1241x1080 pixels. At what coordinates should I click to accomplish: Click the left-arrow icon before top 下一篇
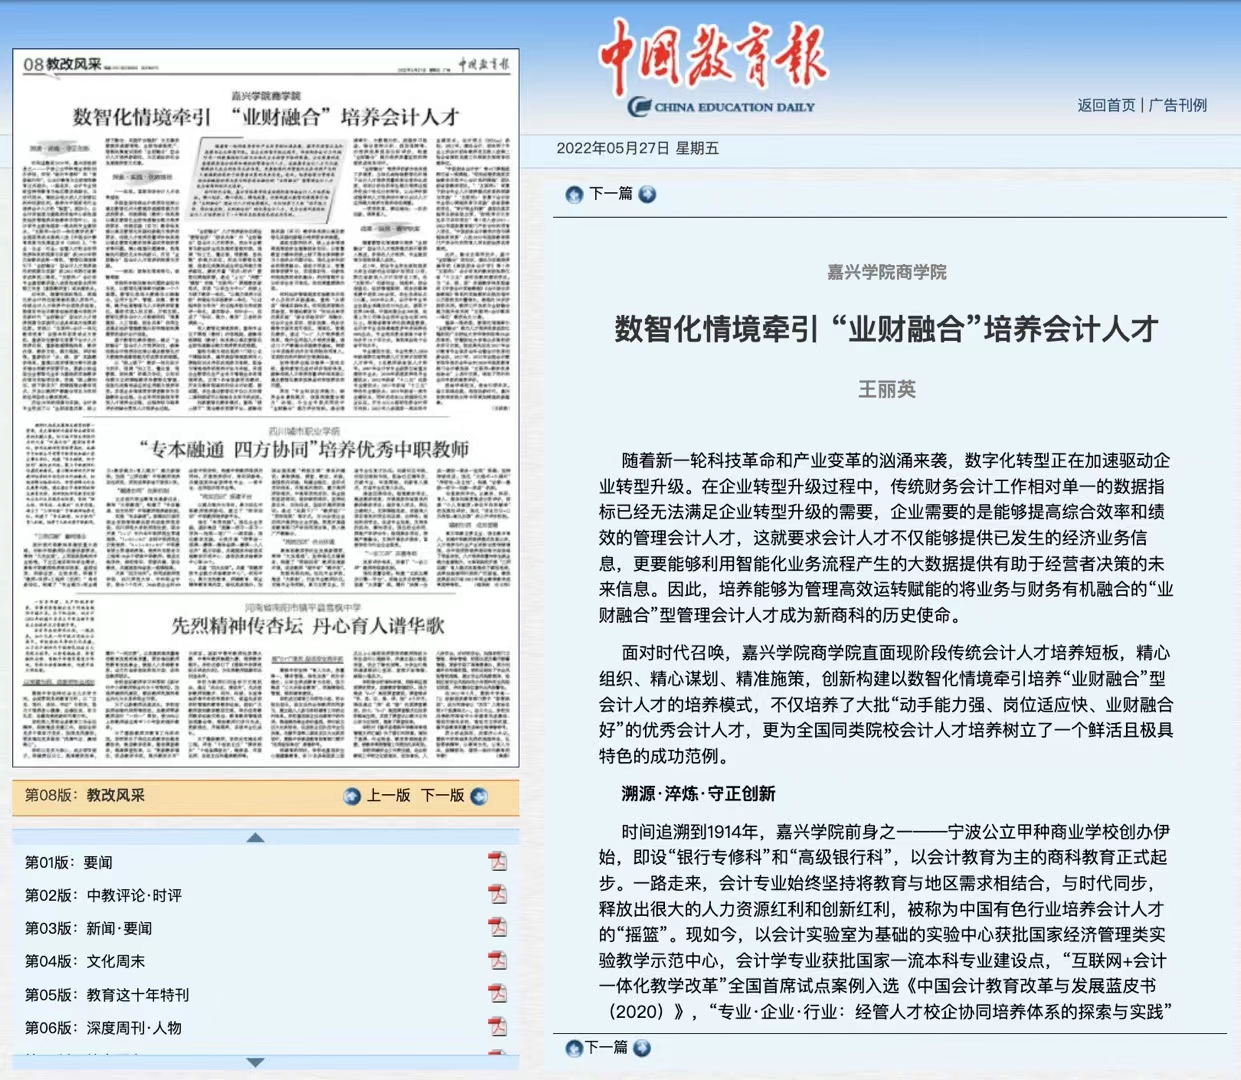[574, 194]
